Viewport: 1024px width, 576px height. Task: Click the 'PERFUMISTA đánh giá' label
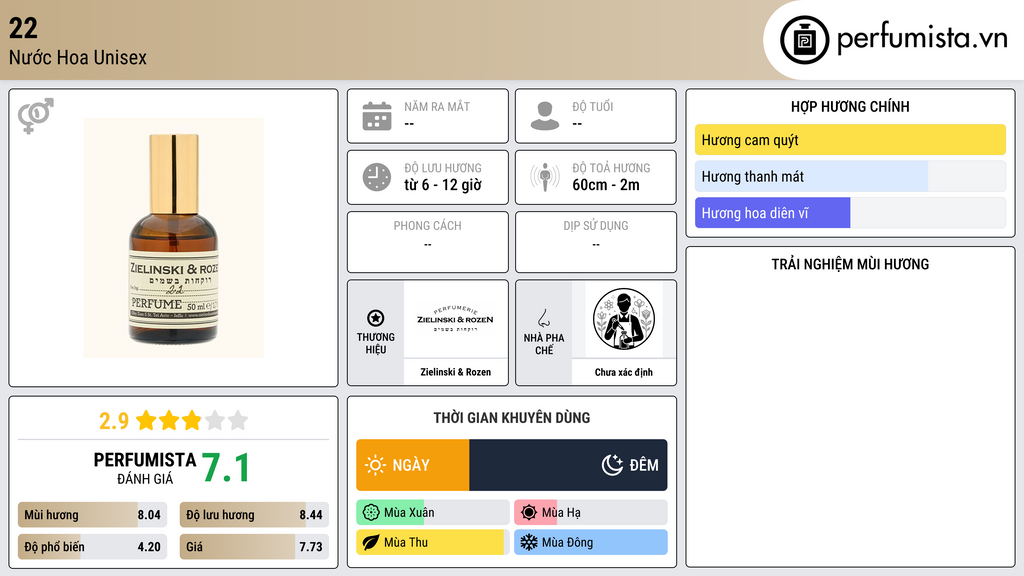(145, 468)
